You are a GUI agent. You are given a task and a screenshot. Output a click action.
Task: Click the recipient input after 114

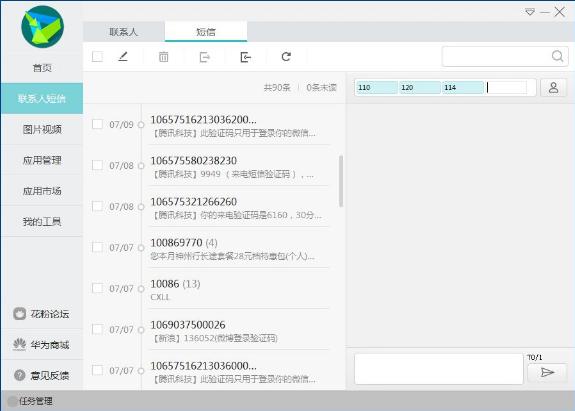click(506, 87)
